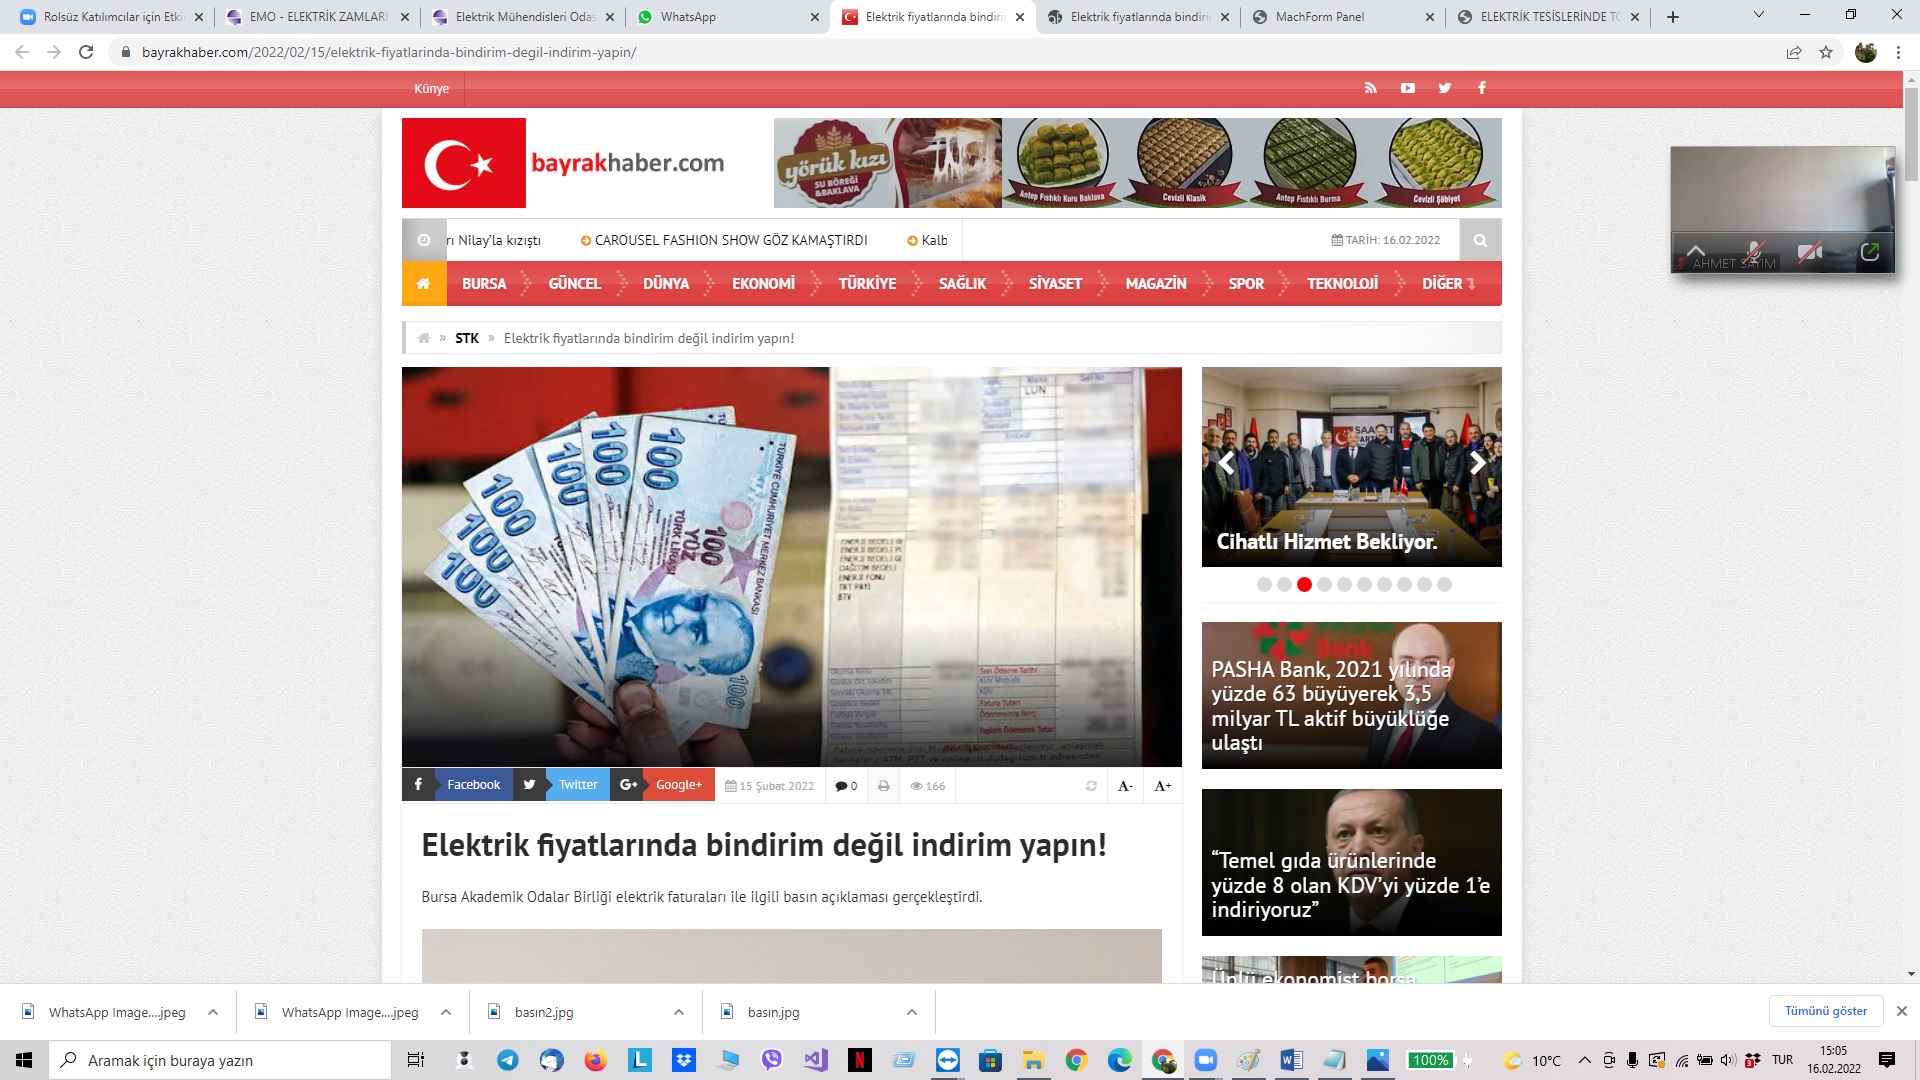Image resolution: width=1920 pixels, height=1080 pixels.
Task: Start video in Zoom mini window
Action: pyautogui.click(x=1809, y=251)
